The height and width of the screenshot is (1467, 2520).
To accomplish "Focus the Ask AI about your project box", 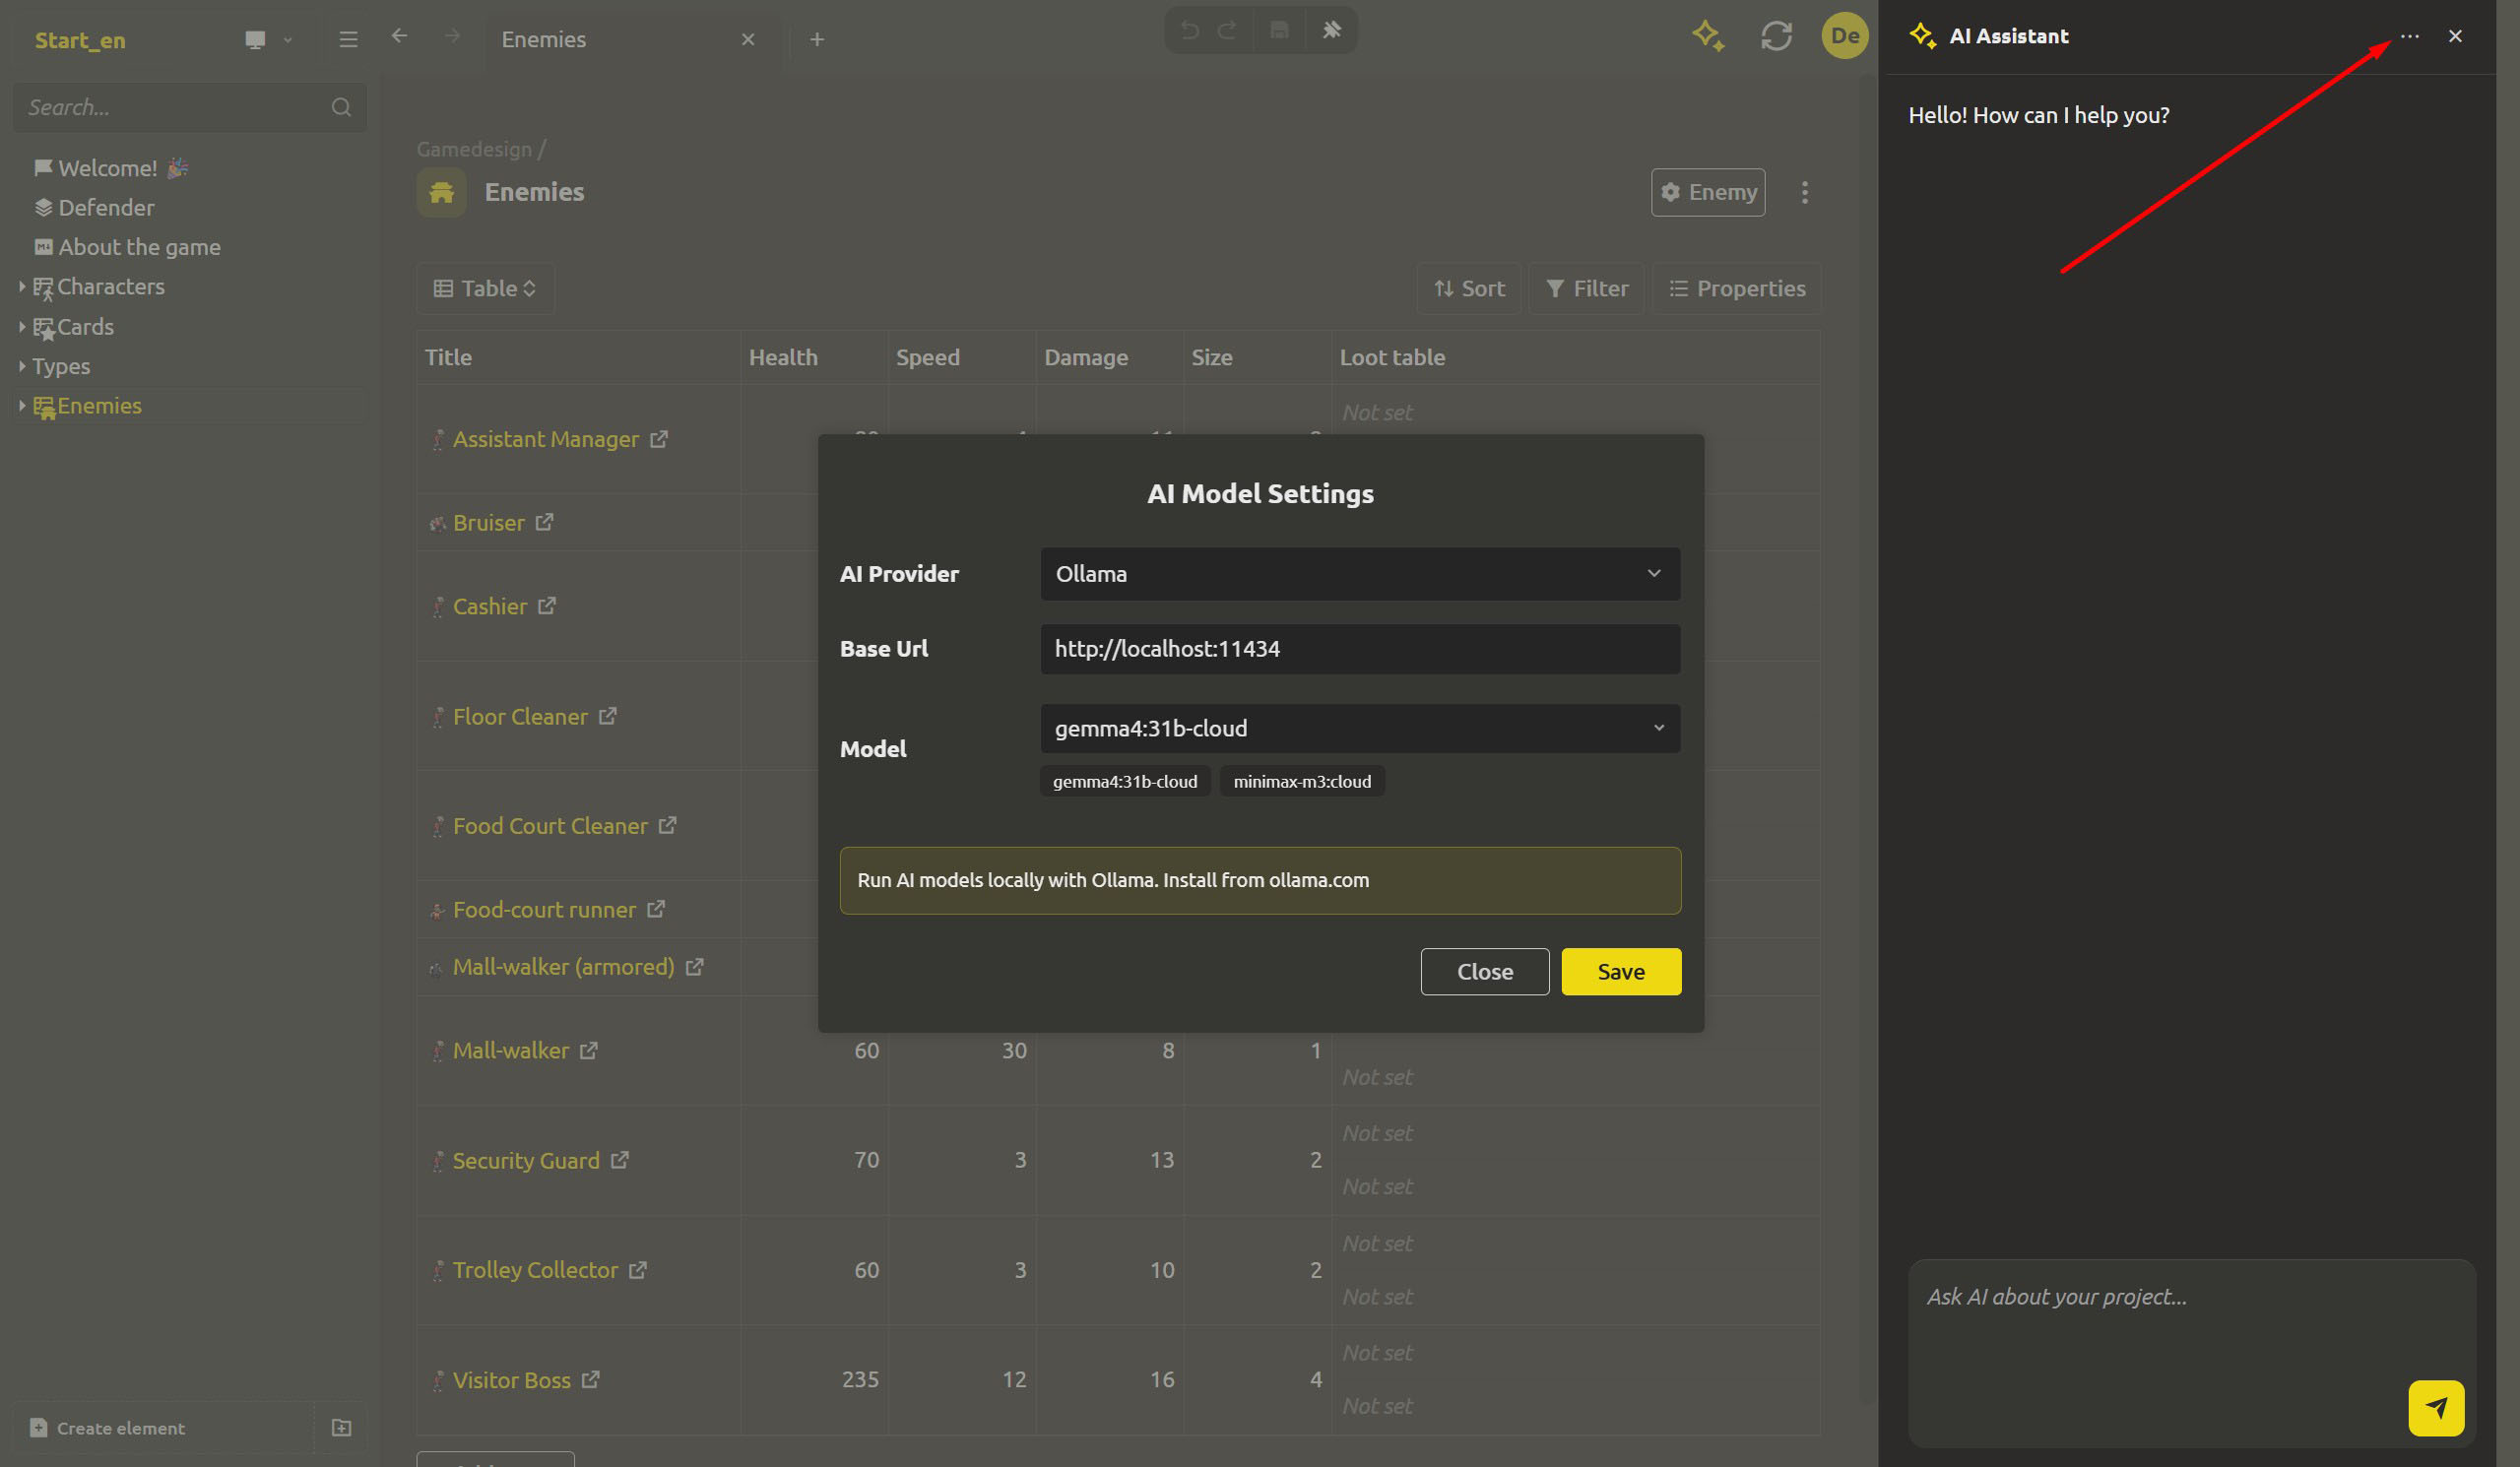I will coord(2191,1352).
